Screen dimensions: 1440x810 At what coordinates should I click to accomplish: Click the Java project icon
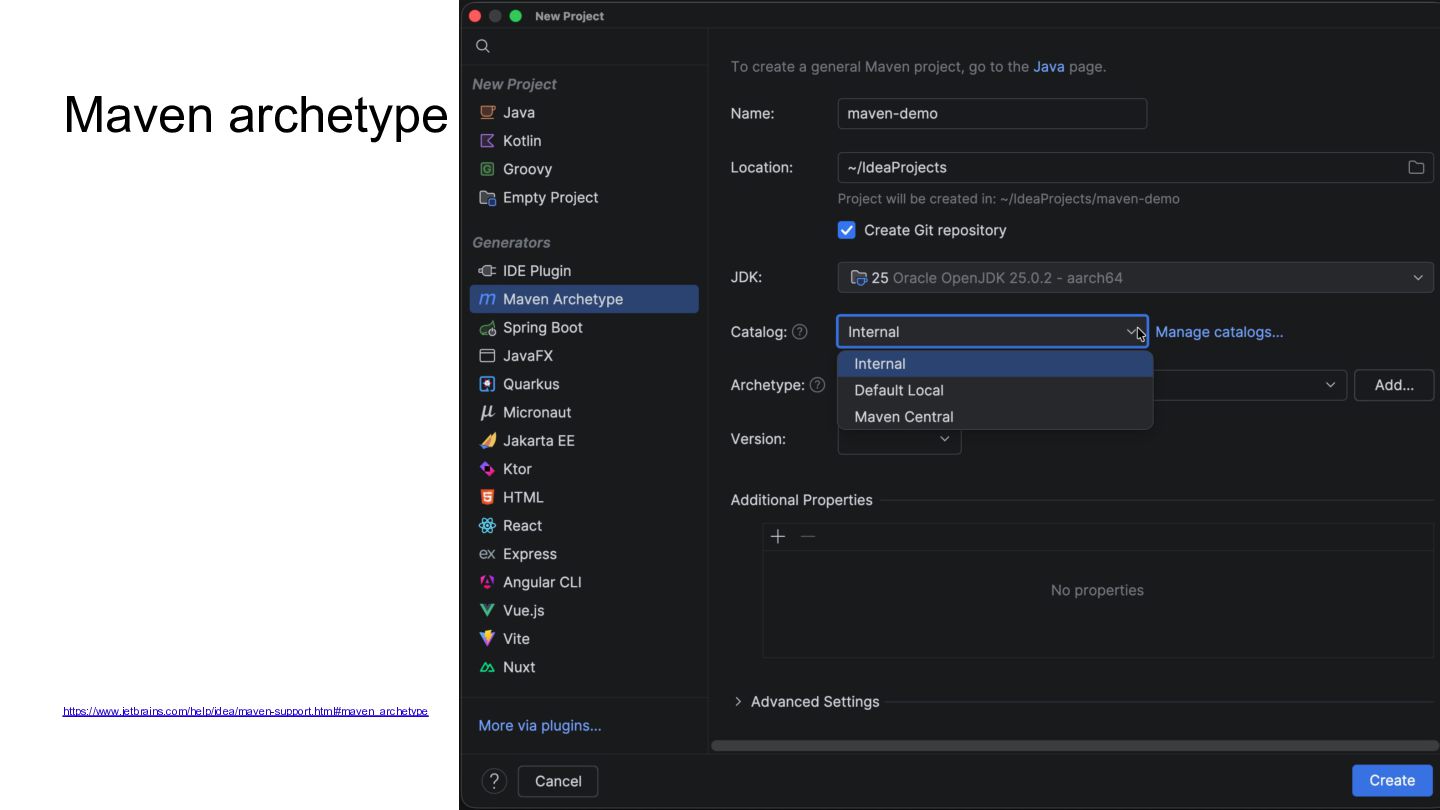[487, 113]
